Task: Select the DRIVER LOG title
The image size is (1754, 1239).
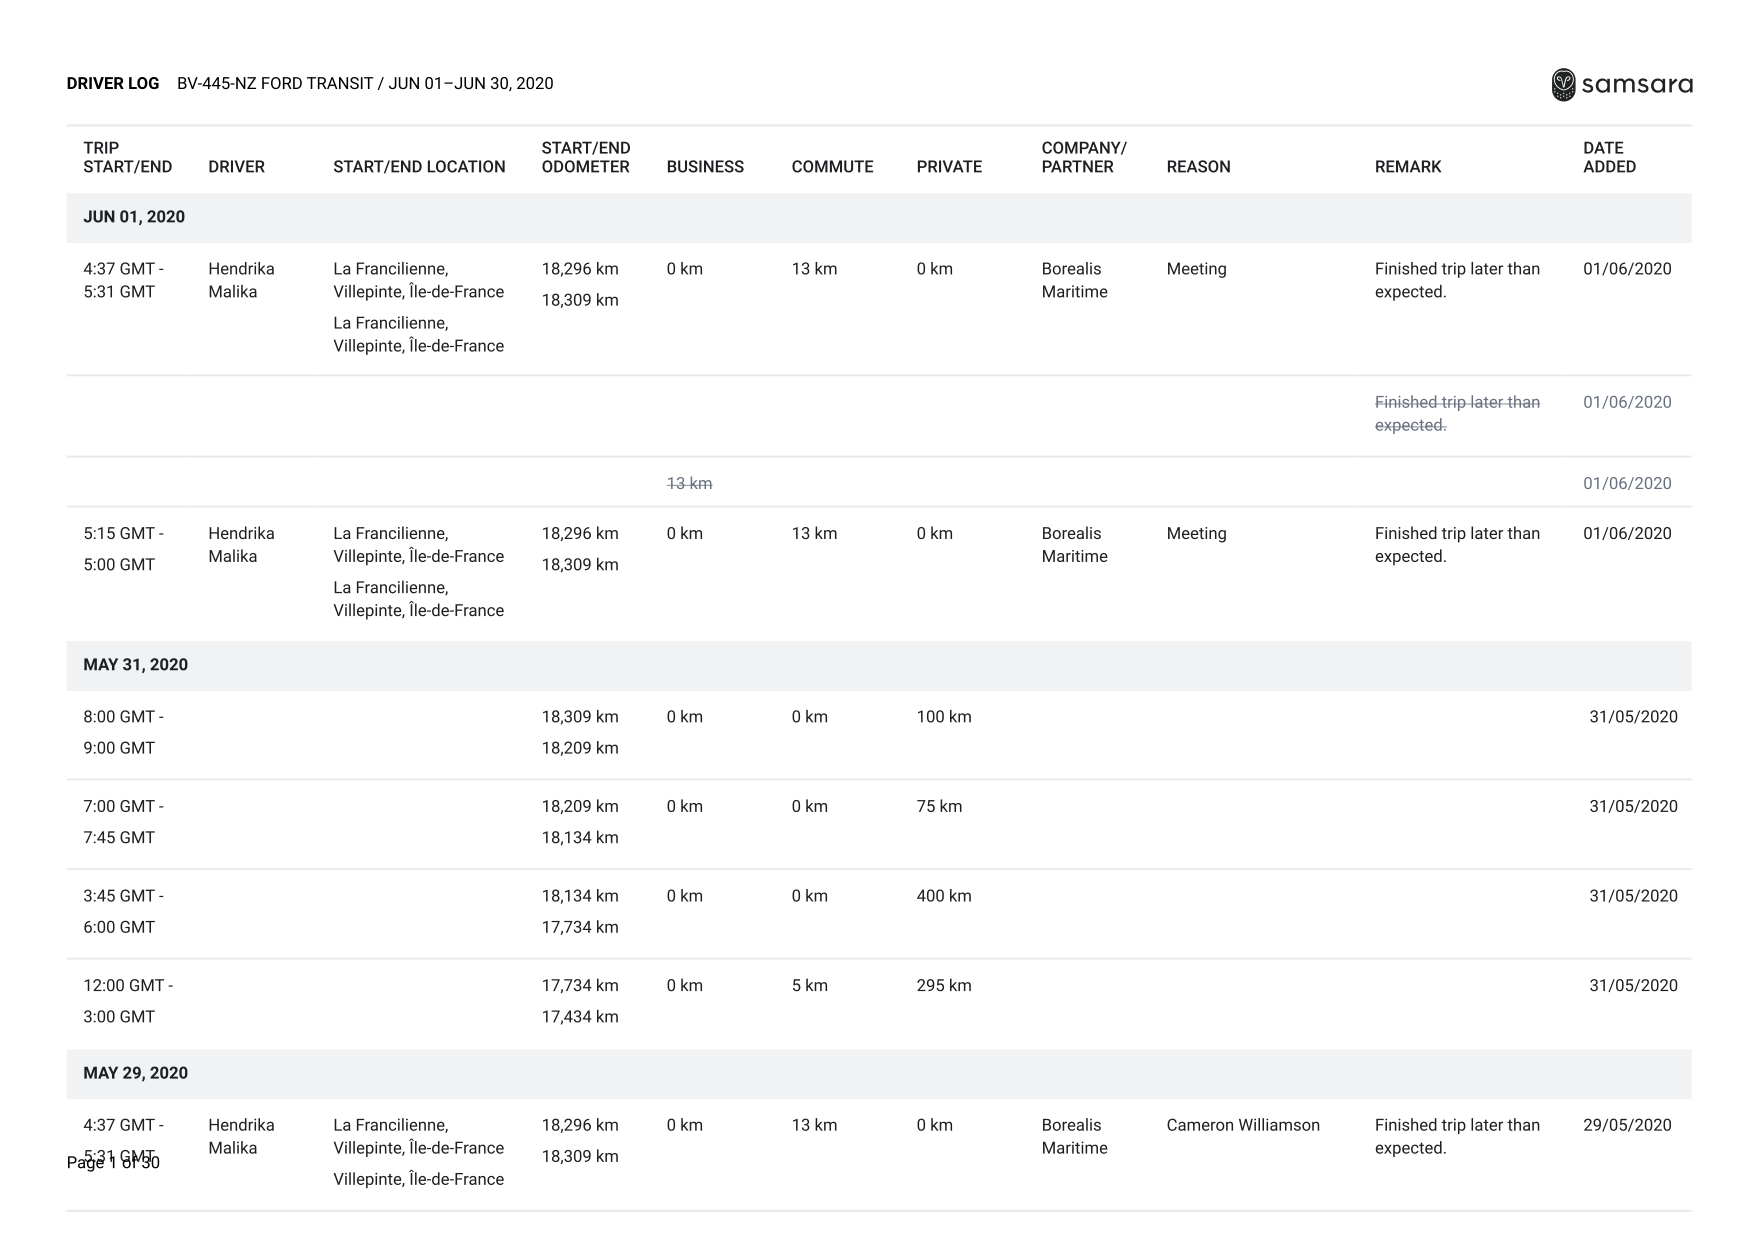Action: (113, 84)
